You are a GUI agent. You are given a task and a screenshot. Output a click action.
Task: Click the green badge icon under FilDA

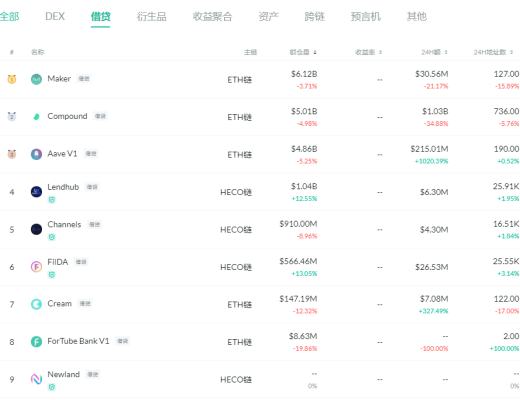coord(52,275)
